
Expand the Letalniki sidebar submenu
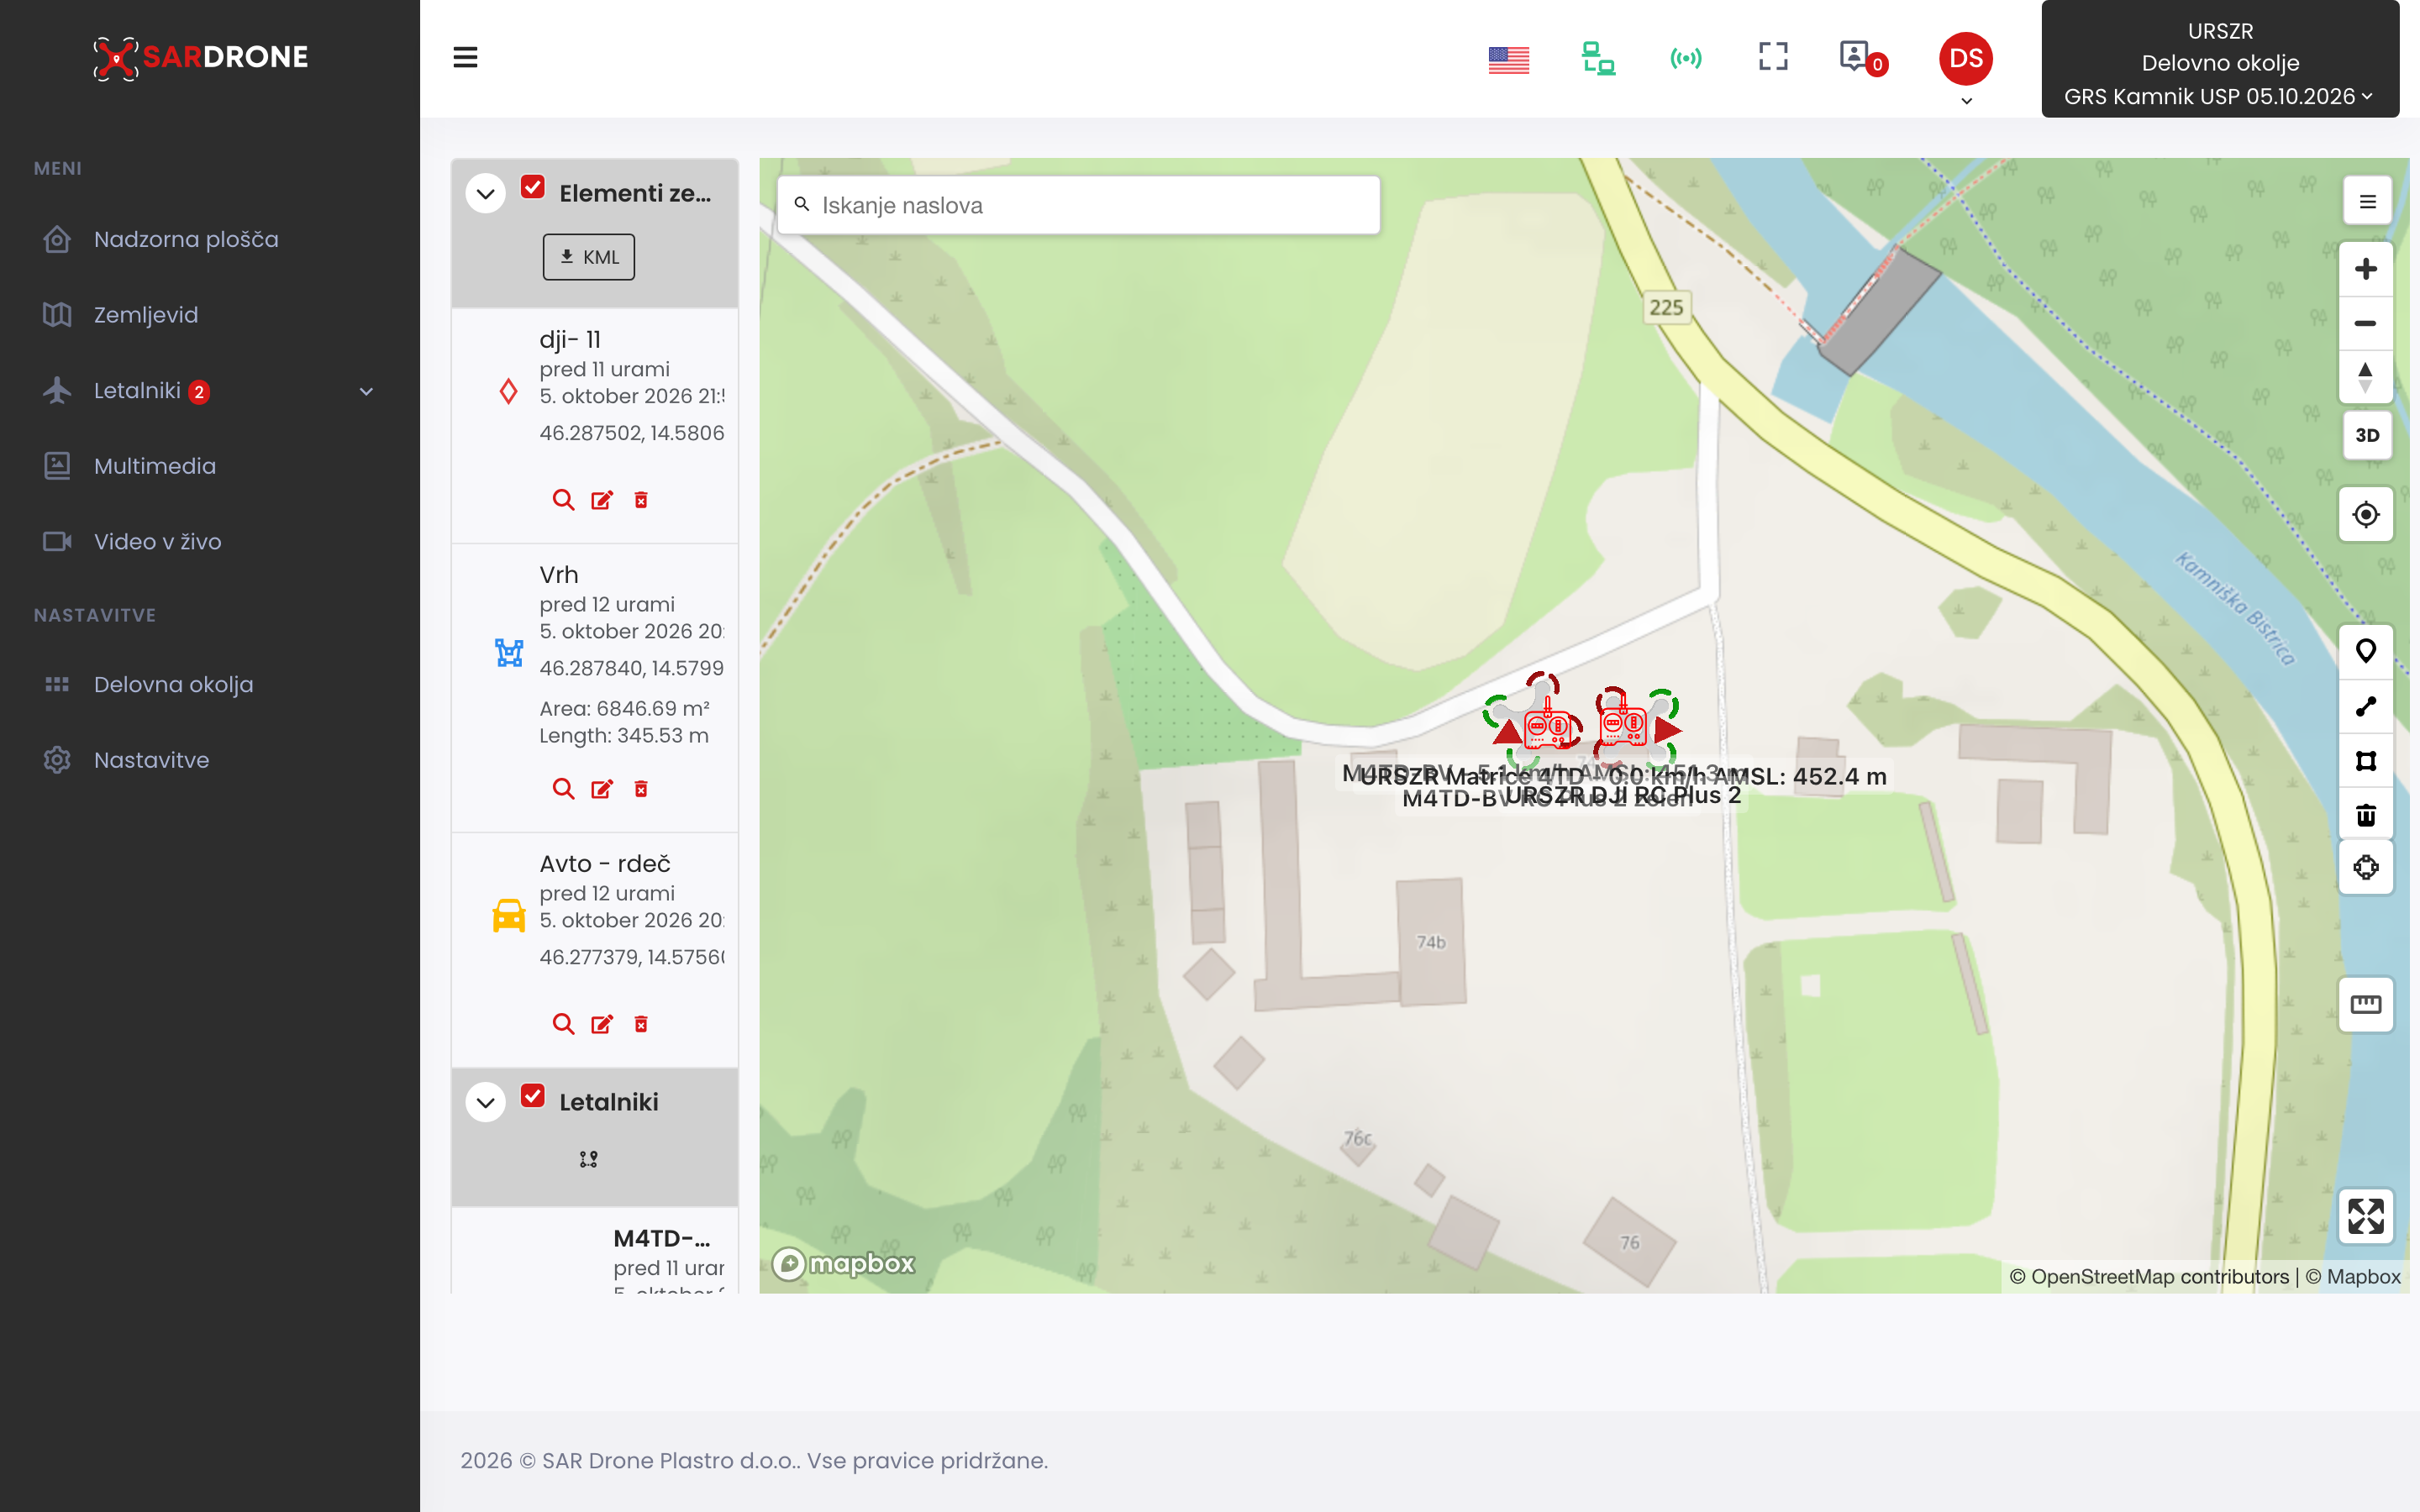[366, 391]
